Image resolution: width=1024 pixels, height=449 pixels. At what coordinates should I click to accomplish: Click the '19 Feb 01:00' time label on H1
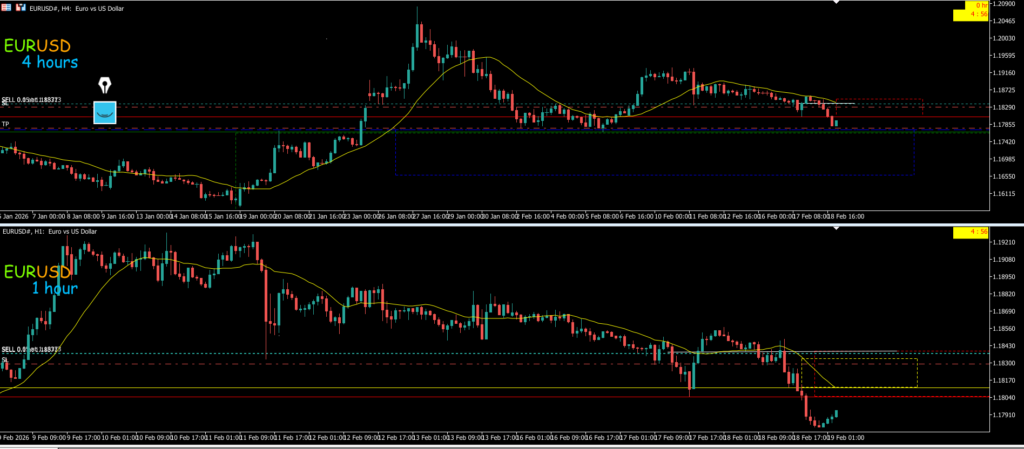[845, 439]
